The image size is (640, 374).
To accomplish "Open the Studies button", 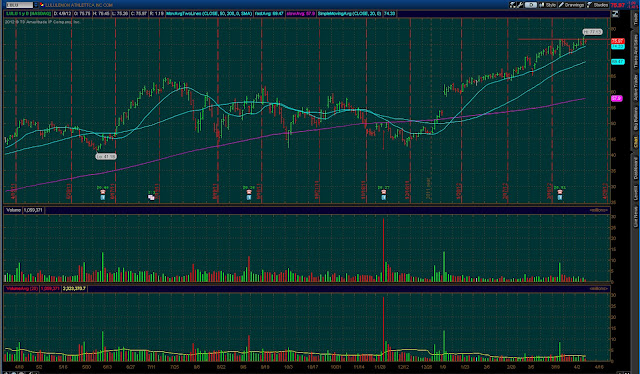I will pos(598,5).
